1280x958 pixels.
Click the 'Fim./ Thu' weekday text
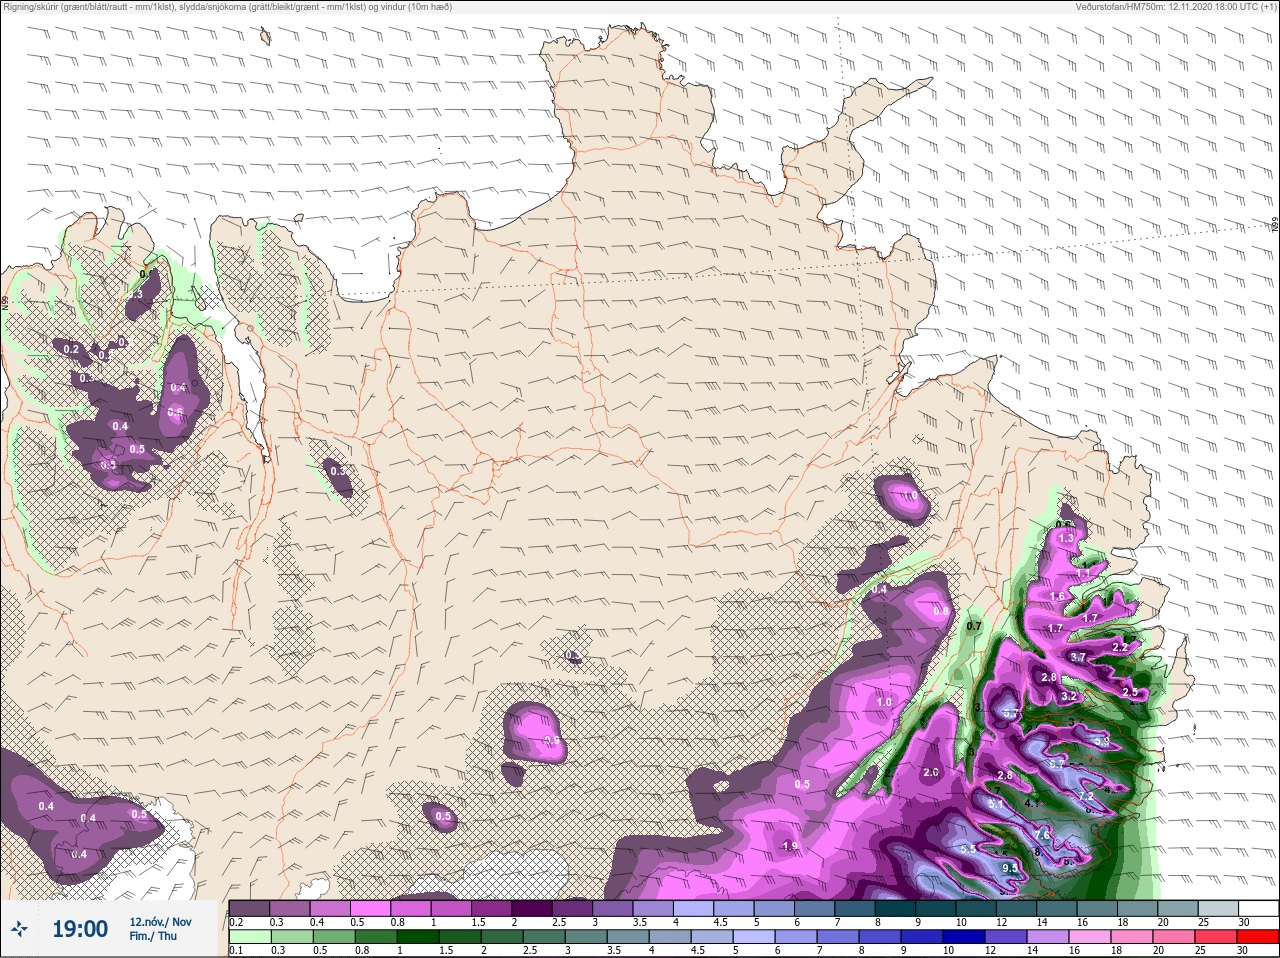[152, 936]
